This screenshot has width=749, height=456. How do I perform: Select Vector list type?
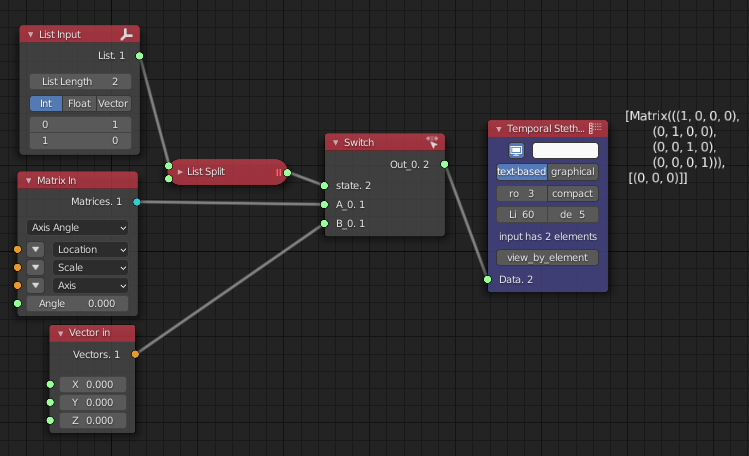[113, 104]
